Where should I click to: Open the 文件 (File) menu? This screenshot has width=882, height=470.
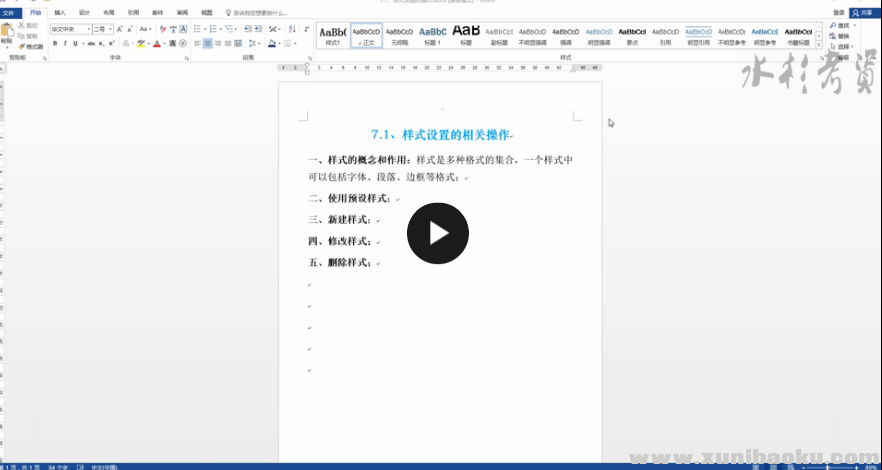click(9, 13)
